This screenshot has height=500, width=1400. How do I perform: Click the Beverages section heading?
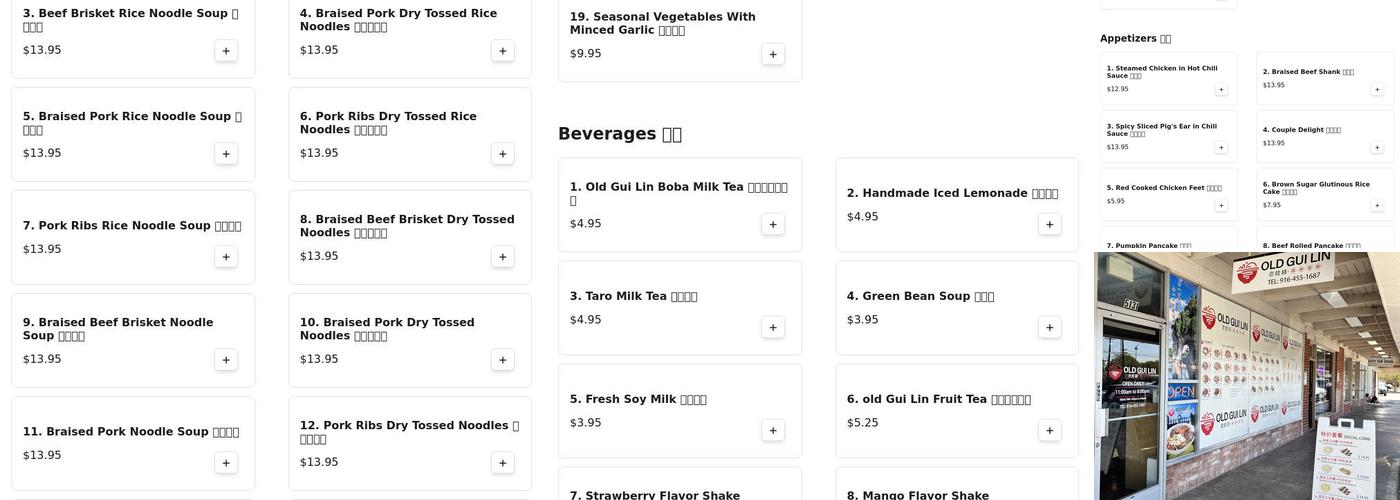pos(619,134)
